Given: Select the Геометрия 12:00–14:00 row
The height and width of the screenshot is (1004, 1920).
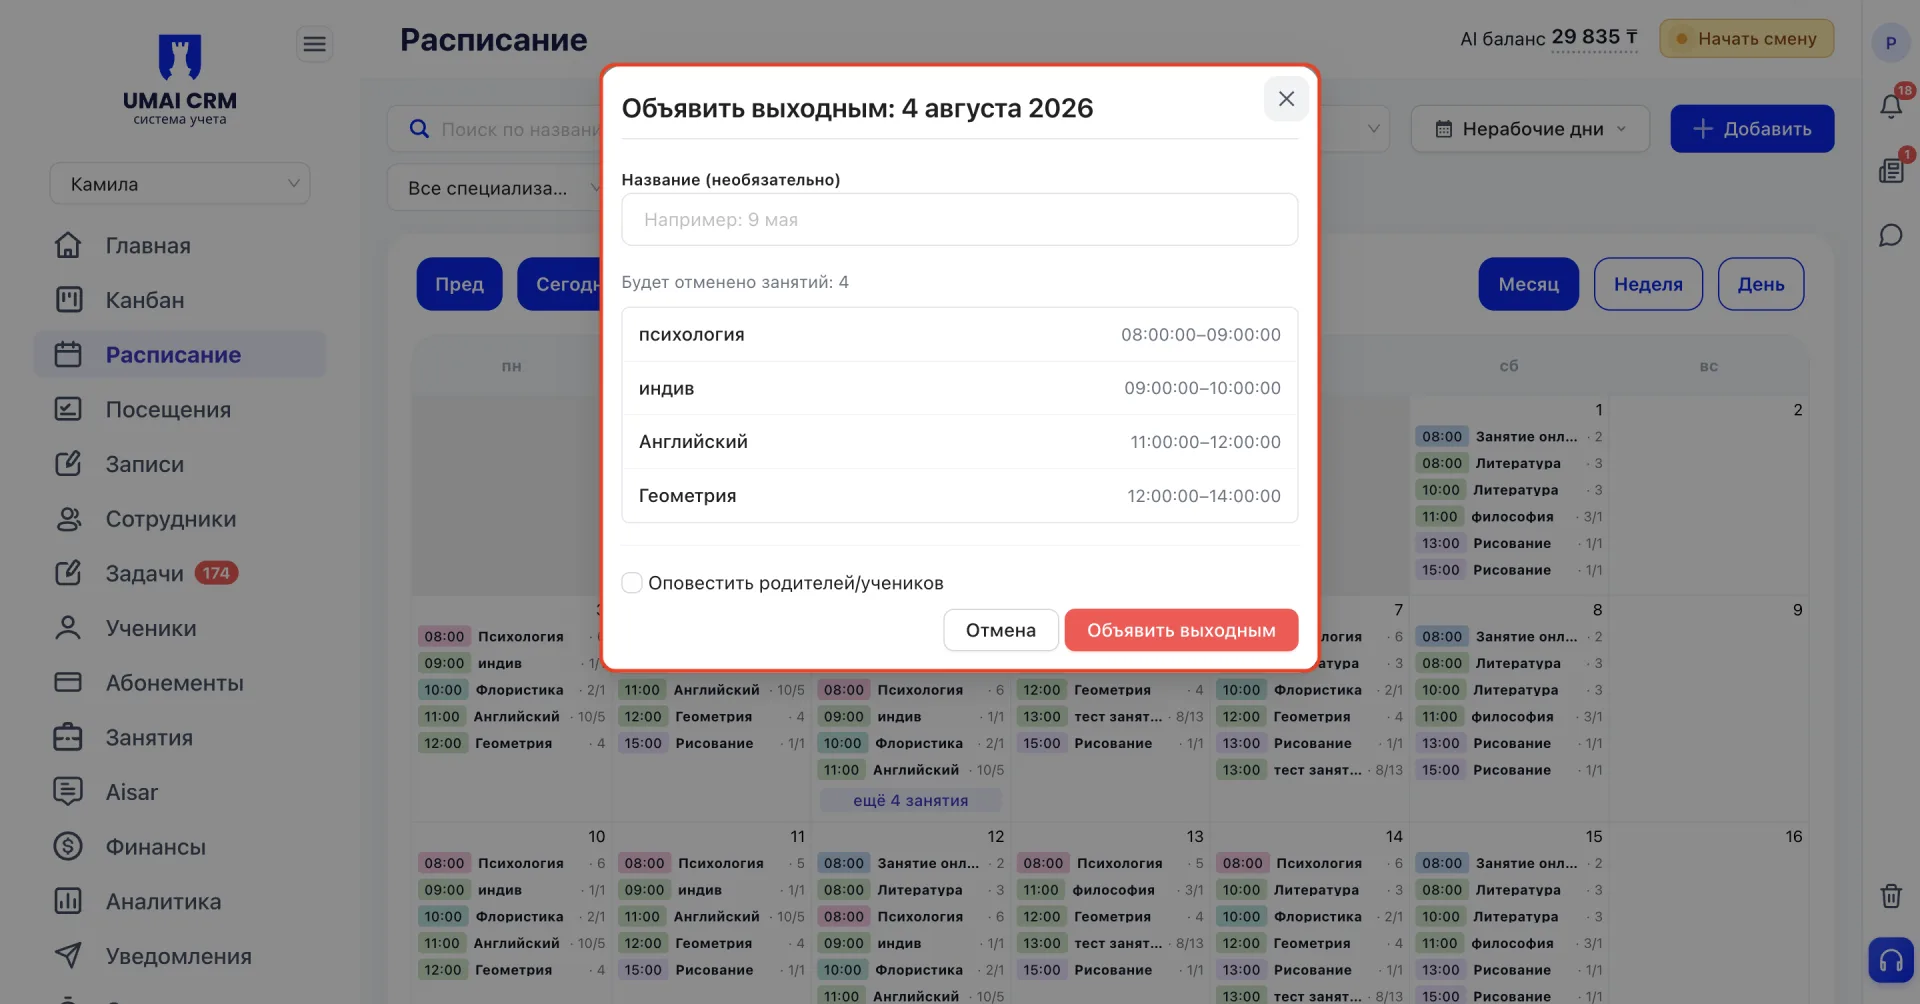Looking at the screenshot, I should tap(959, 495).
